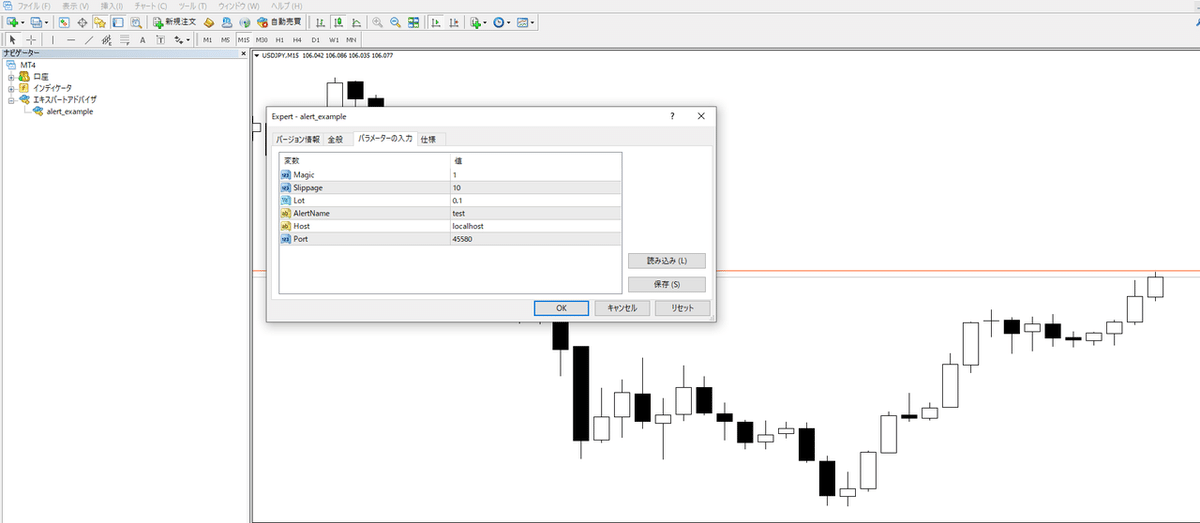
Task: Set timeframe to M1
Action: click(207, 40)
